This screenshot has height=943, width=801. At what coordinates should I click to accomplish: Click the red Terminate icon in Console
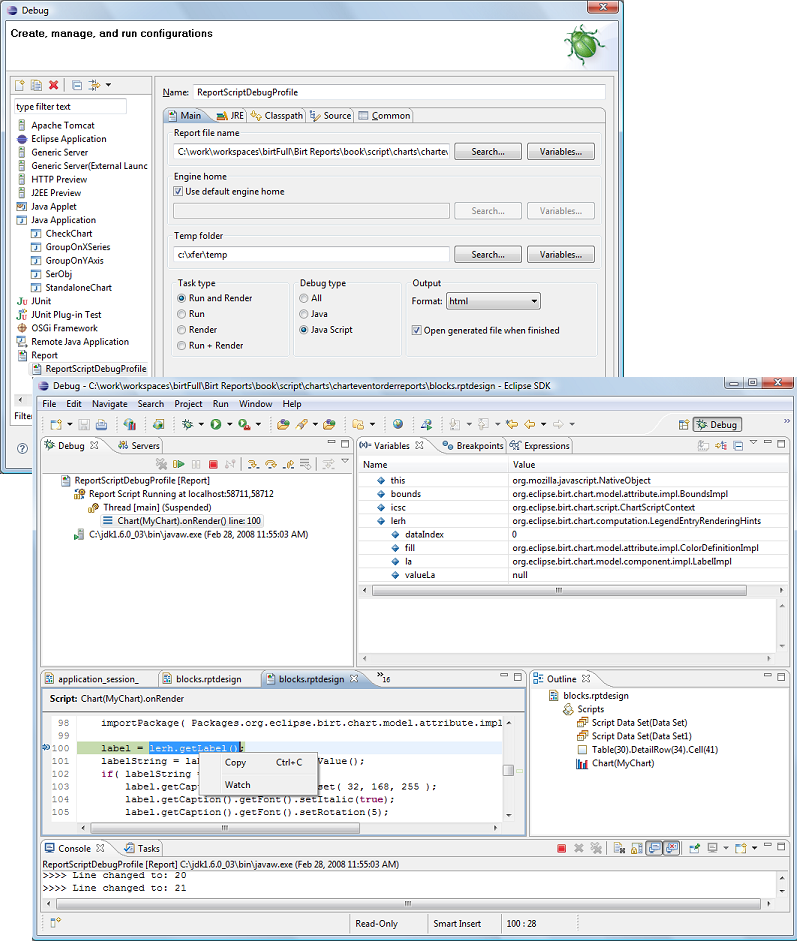[561, 848]
